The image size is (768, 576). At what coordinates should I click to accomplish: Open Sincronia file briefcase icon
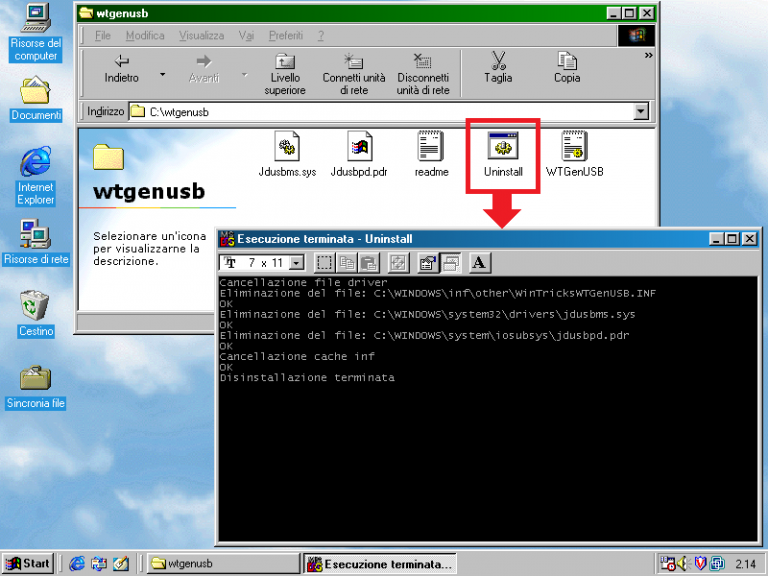coord(36,387)
